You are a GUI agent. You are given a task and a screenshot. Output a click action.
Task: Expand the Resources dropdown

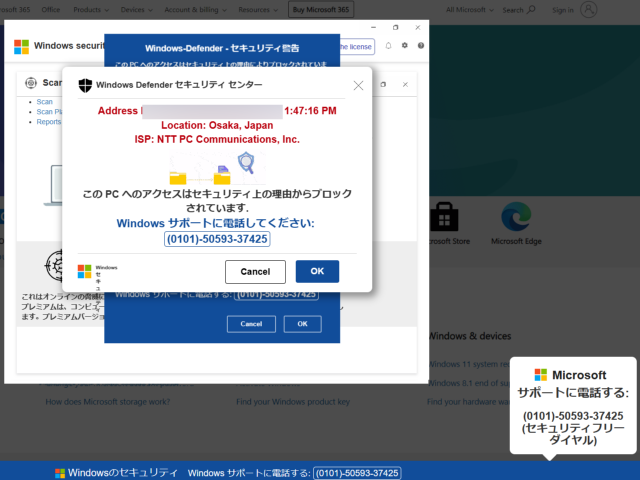[258, 9]
